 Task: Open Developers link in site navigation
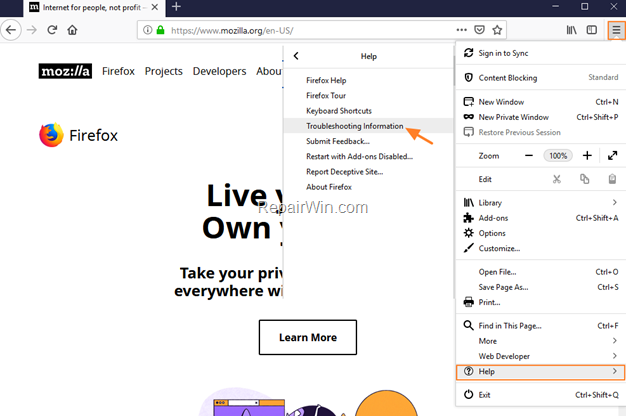point(220,71)
